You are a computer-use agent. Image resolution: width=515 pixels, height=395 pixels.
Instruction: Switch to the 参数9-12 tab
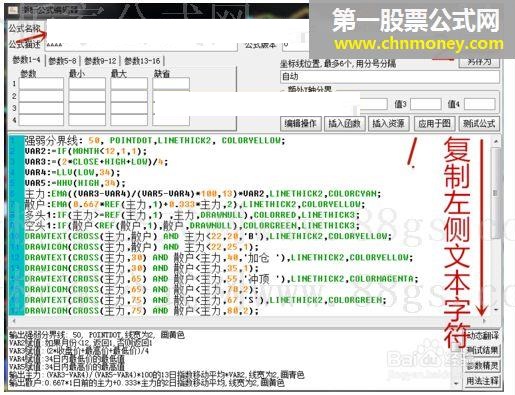pyautogui.click(x=100, y=61)
